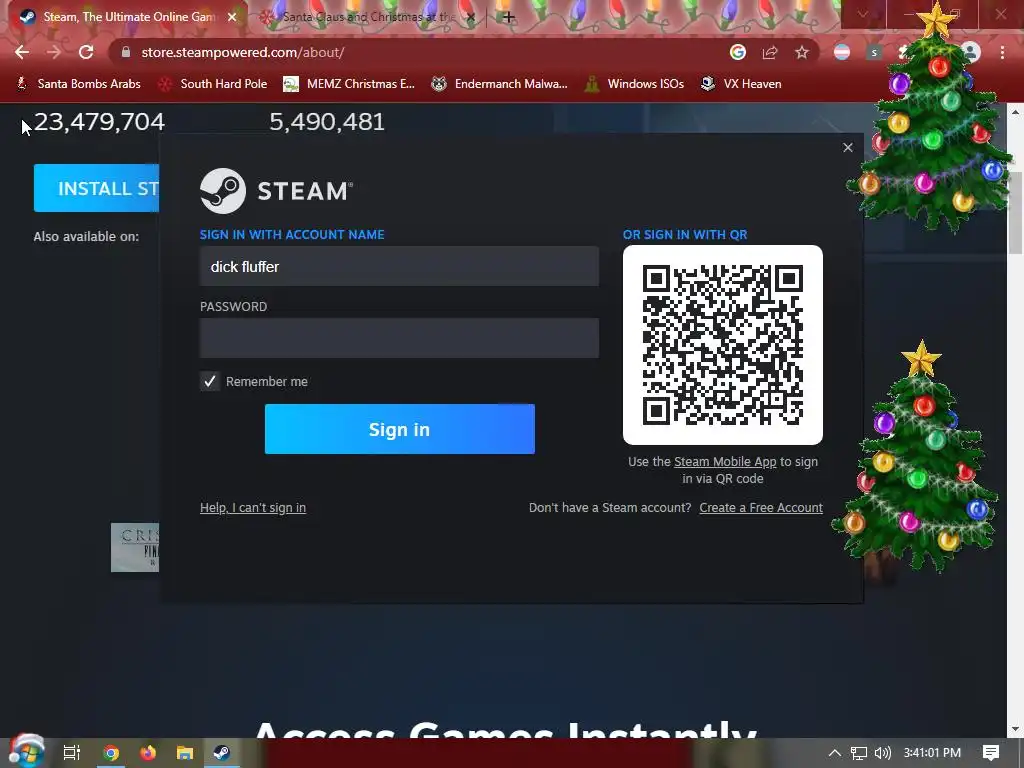1024x768 pixels.
Task: Close the Steam sign-in dialog
Action: coord(848,148)
